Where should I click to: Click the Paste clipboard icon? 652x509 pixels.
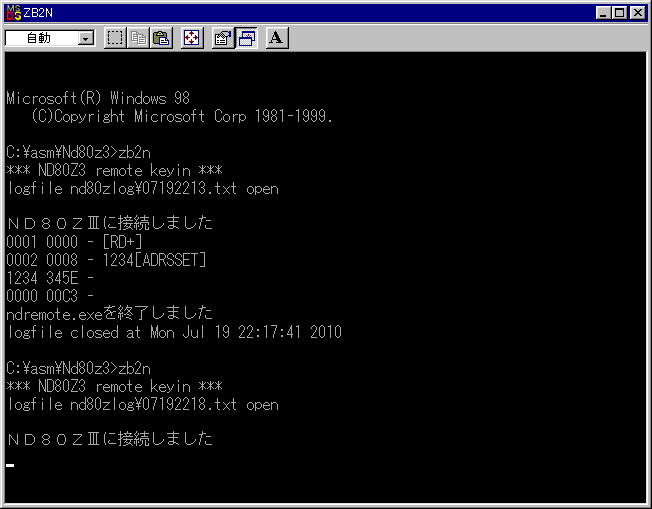click(161, 38)
